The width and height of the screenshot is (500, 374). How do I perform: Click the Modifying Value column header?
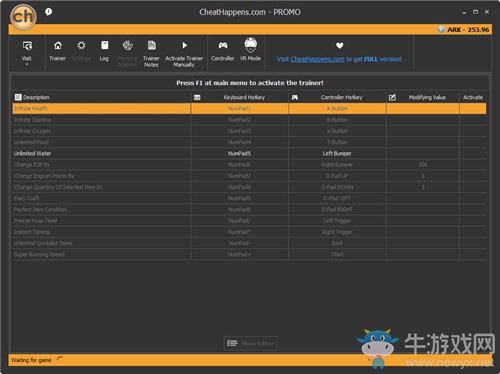point(427,97)
